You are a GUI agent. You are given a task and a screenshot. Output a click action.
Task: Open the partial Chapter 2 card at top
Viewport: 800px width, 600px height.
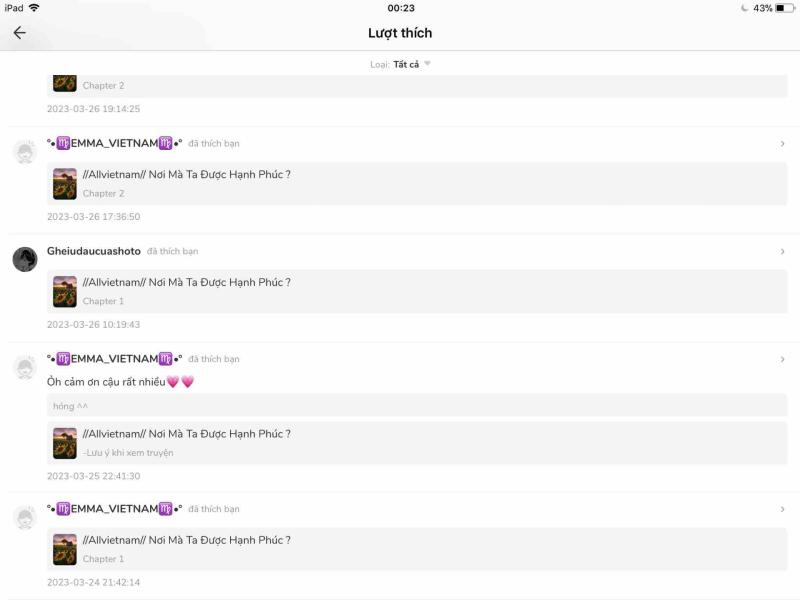(x=417, y=86)
